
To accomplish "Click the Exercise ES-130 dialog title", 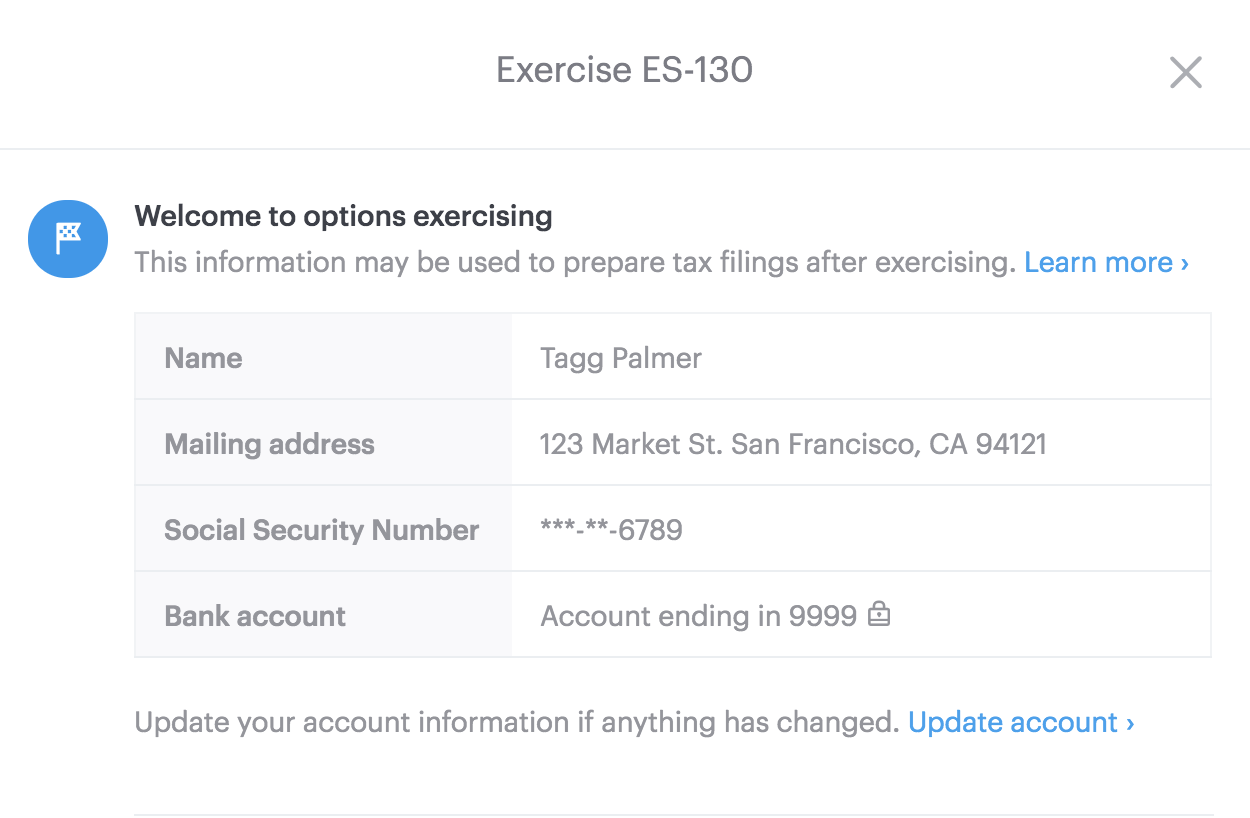I will 624,71.
